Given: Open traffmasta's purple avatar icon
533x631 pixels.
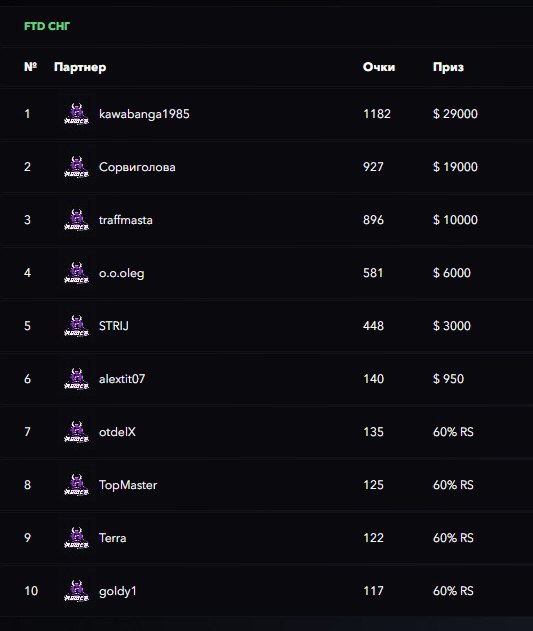Looking at the screenshot, I should coord(76,220).
